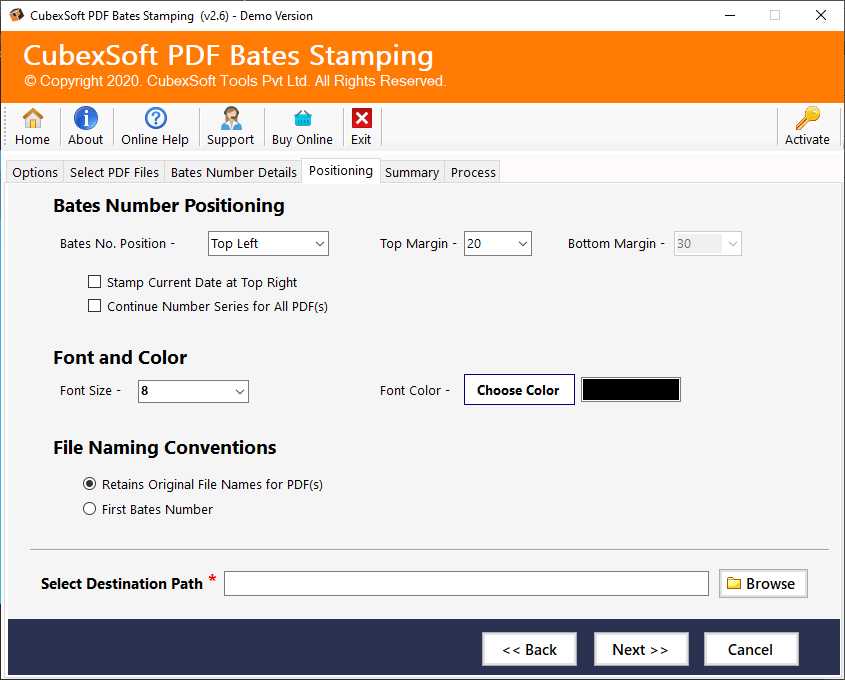Image resolution: width=845 pixels, height=680 pixels.
Task: Enable Stamp Current Date at Top Right
Action: pyautogui.click(x=95, y=283)
